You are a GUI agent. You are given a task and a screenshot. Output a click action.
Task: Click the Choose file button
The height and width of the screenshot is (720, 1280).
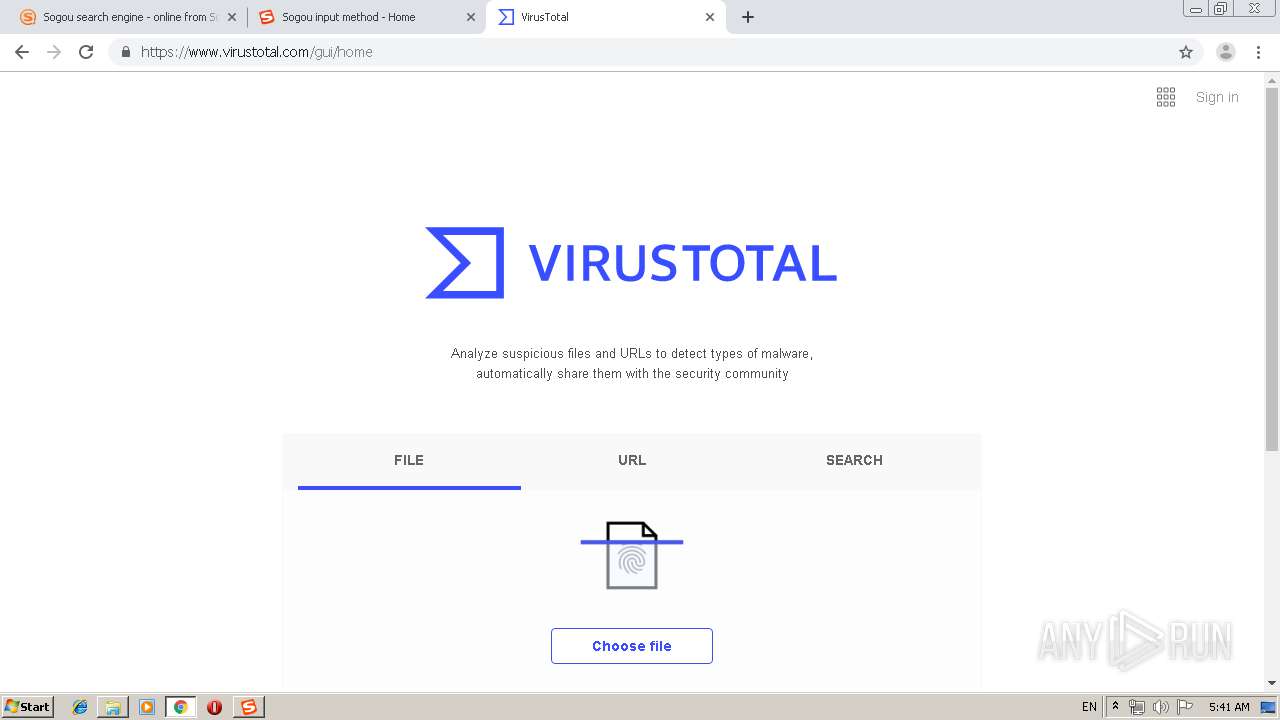tap(632, 646)
